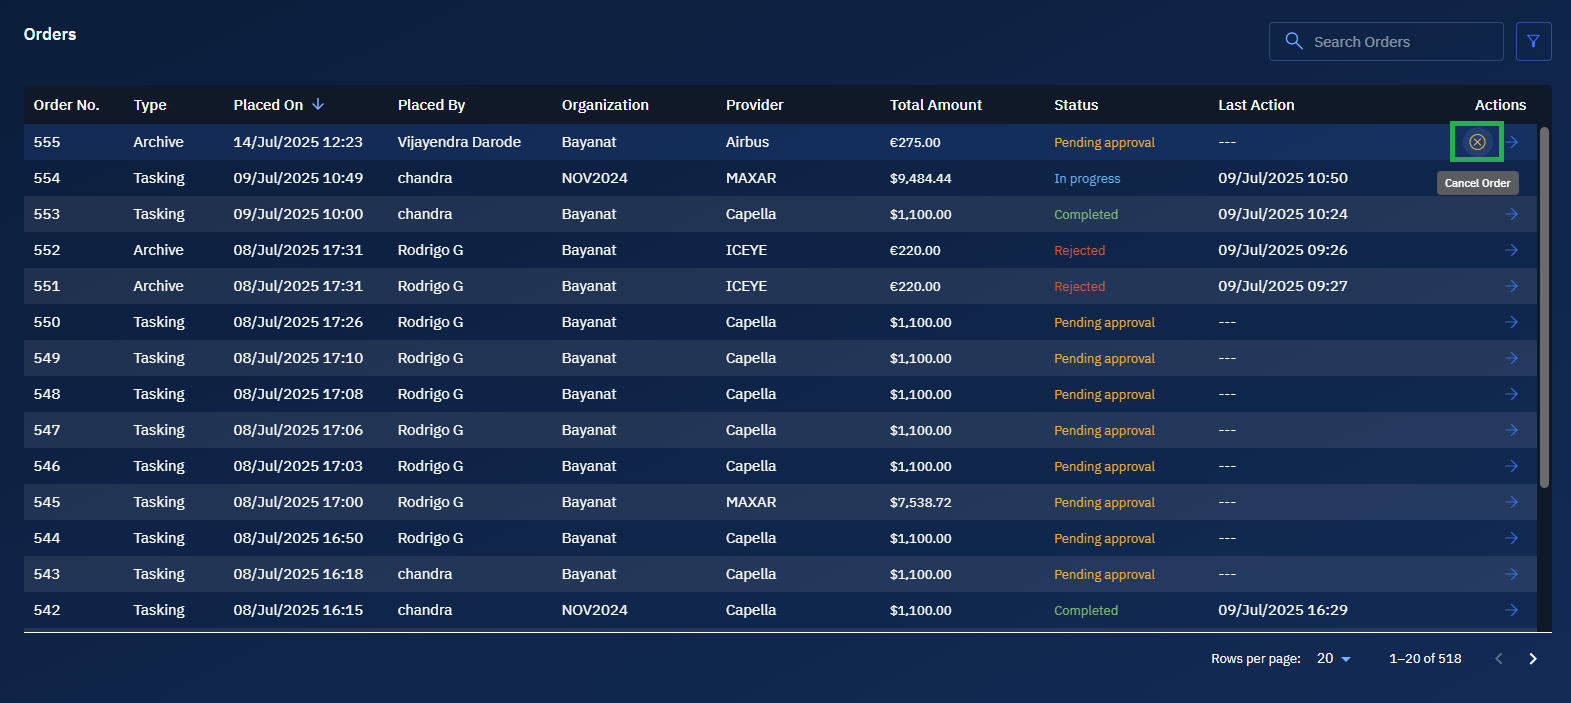Open details arrow for order 543
The height and width of the screenshot is (703, 1571).
(1512, 574)
